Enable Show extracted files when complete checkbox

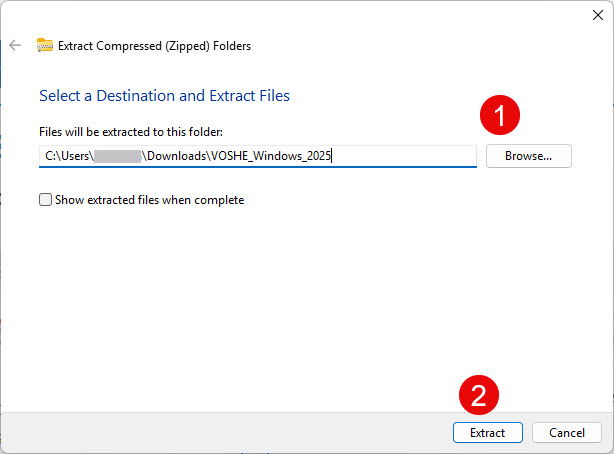[x=45, y=200]
